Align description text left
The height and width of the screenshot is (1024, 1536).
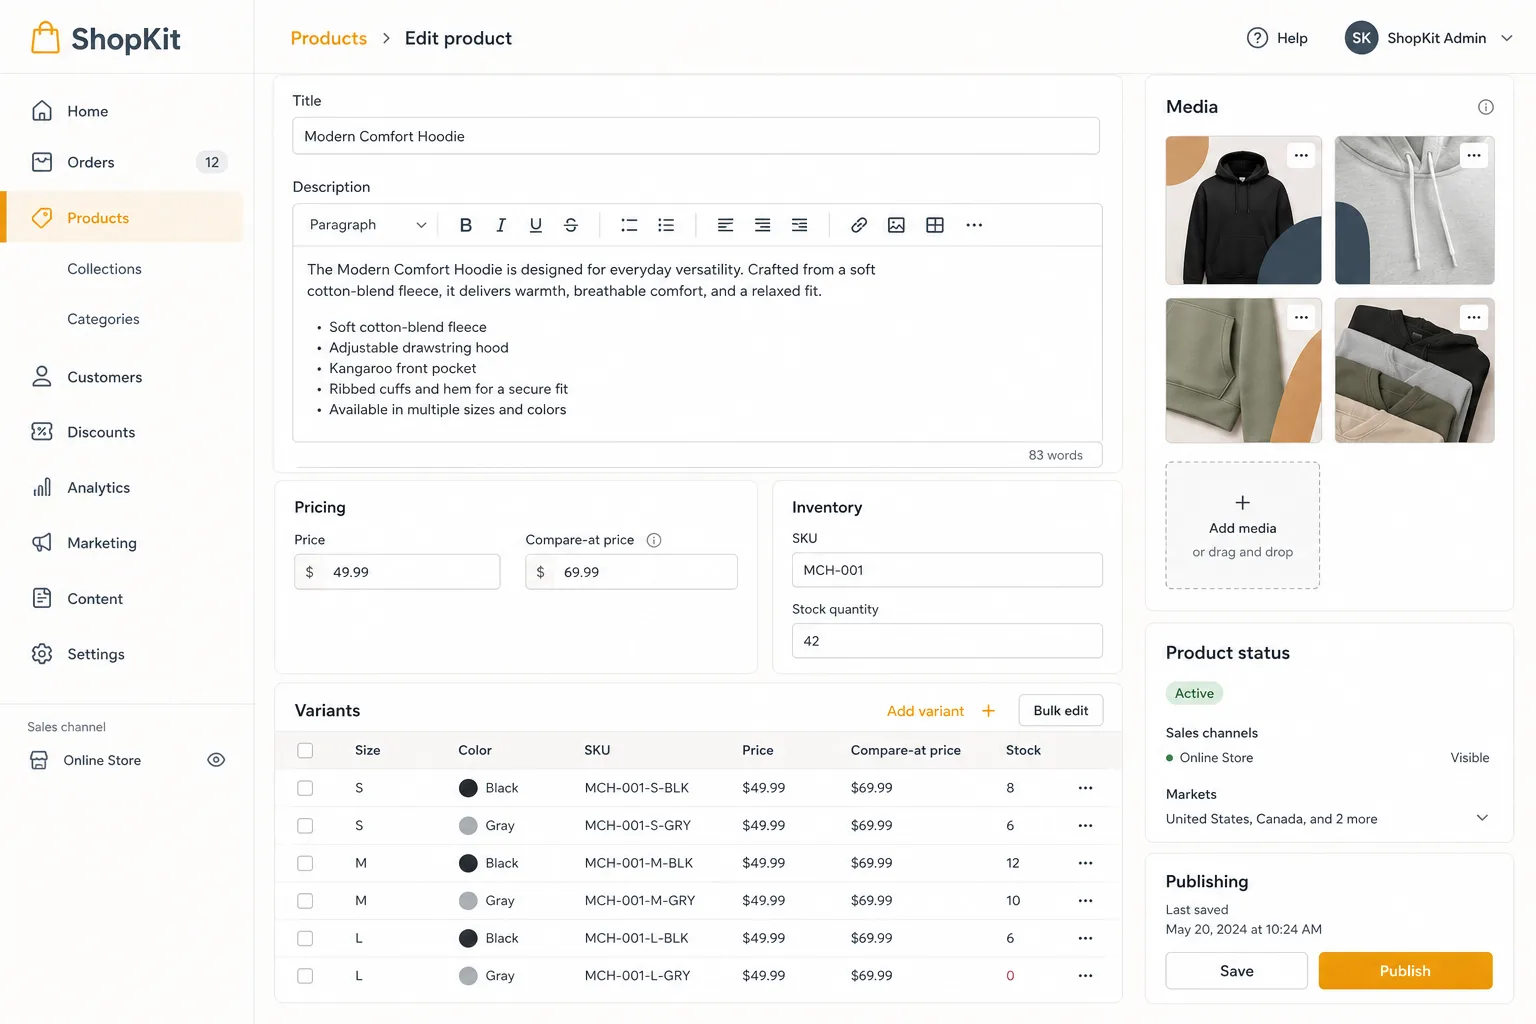(726, 225)
